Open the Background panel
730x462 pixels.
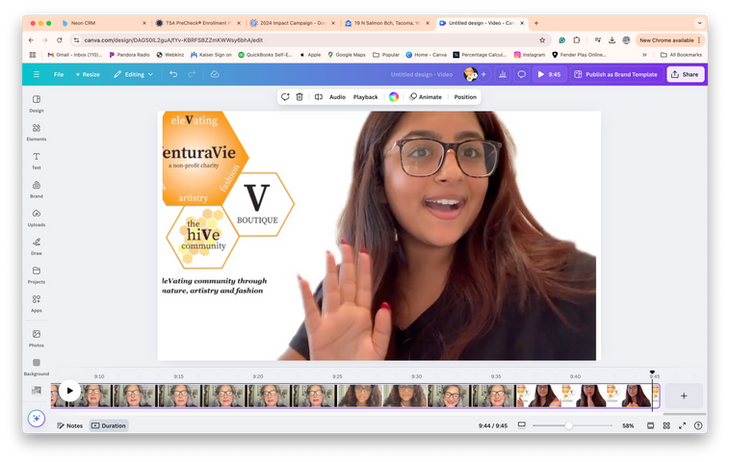[x=36, y=367]
